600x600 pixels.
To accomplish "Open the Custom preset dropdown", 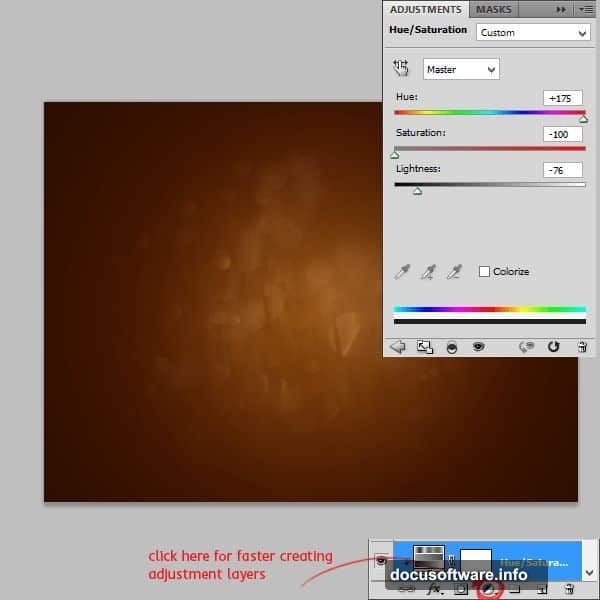I will coord(532,32).
